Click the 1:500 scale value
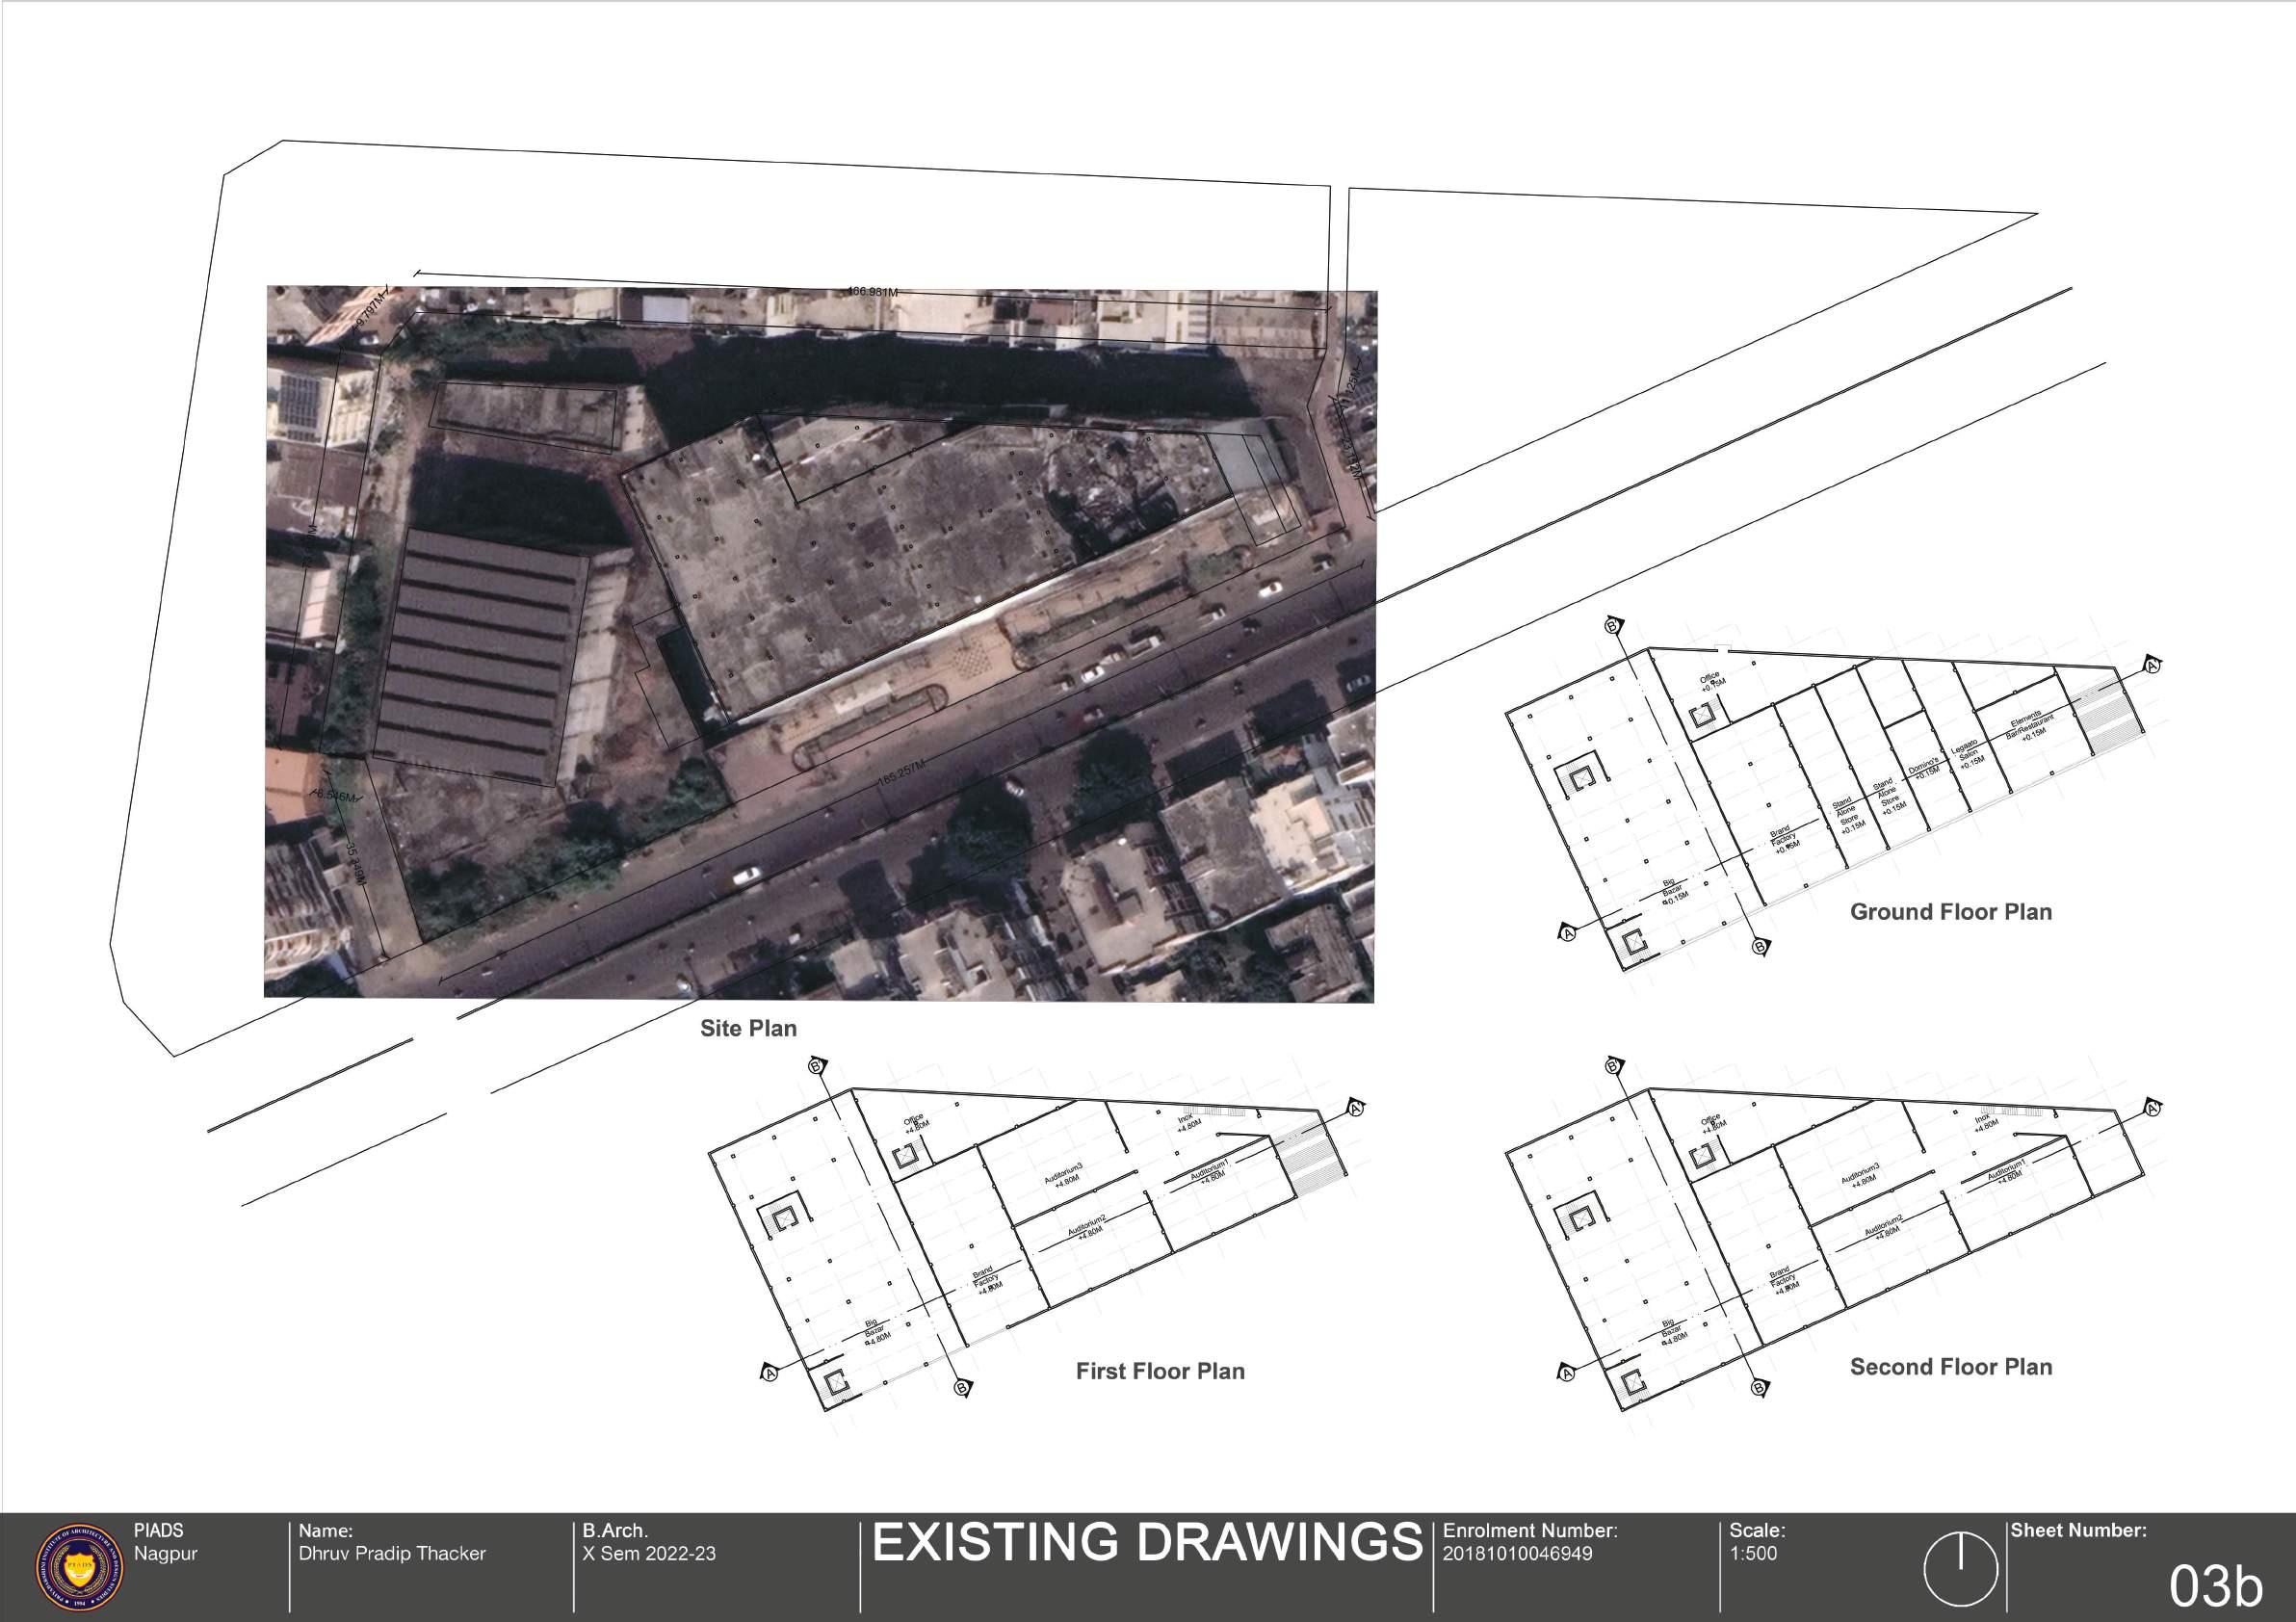 click(x=1753, y=1553)
